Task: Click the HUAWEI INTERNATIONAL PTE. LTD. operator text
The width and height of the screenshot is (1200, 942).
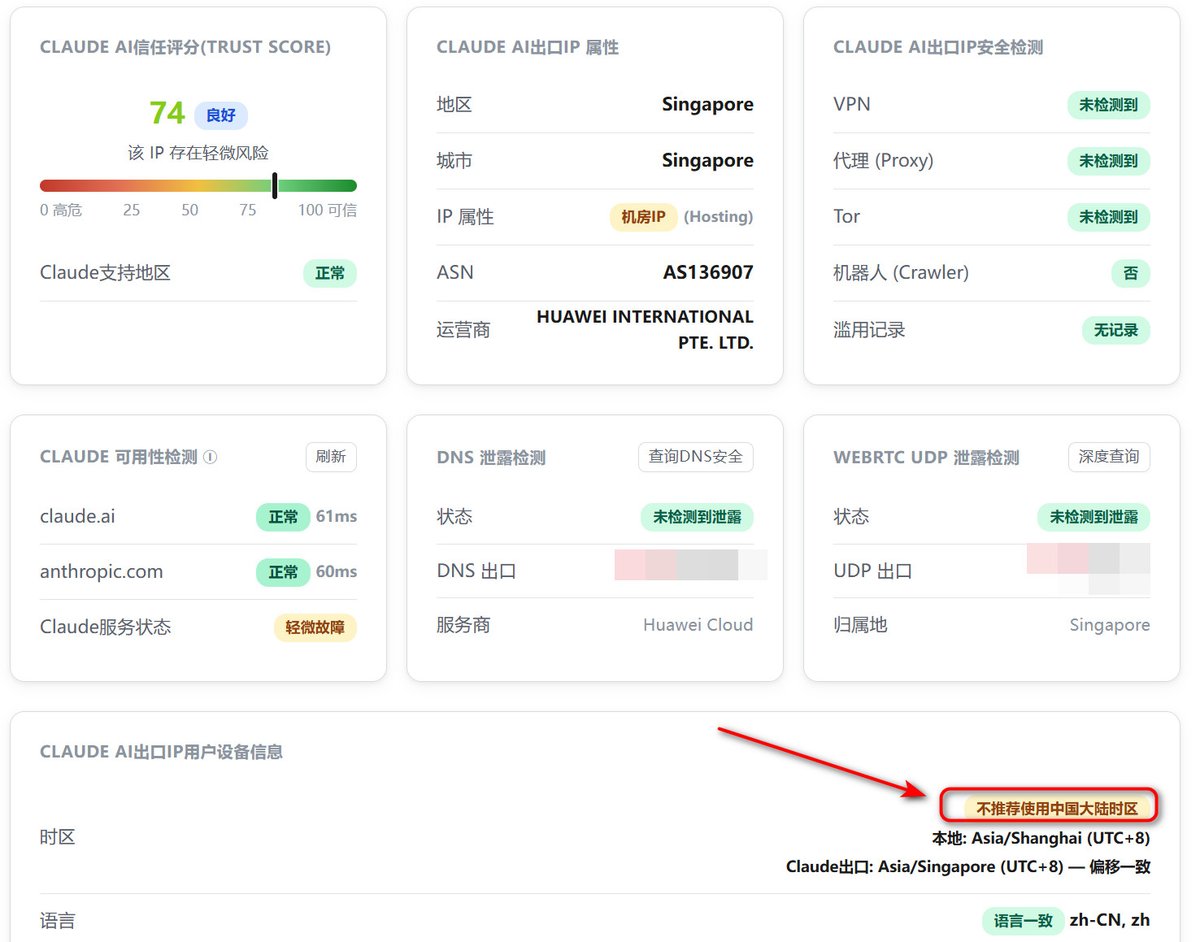Action: [x=645, y=329]
